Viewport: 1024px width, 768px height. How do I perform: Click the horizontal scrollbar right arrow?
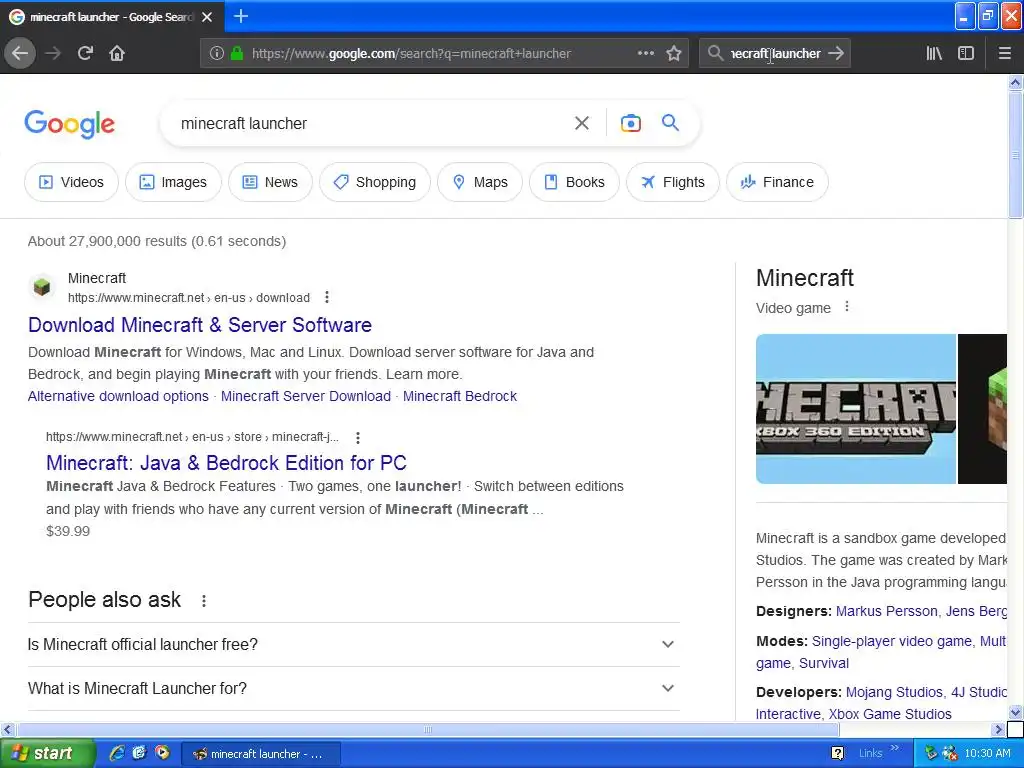tap(998, 729)
